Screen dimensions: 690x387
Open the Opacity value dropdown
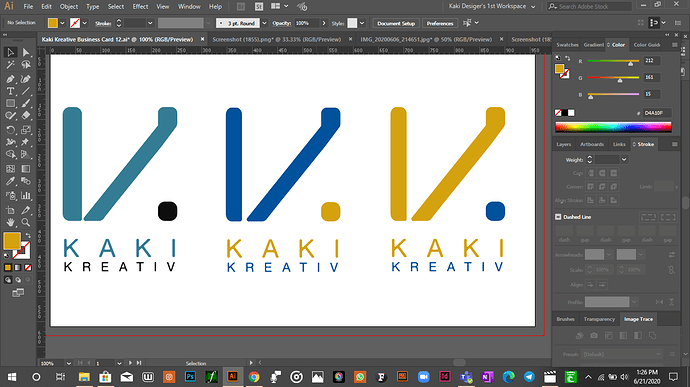pyautogui.click(x=324, y=23)
